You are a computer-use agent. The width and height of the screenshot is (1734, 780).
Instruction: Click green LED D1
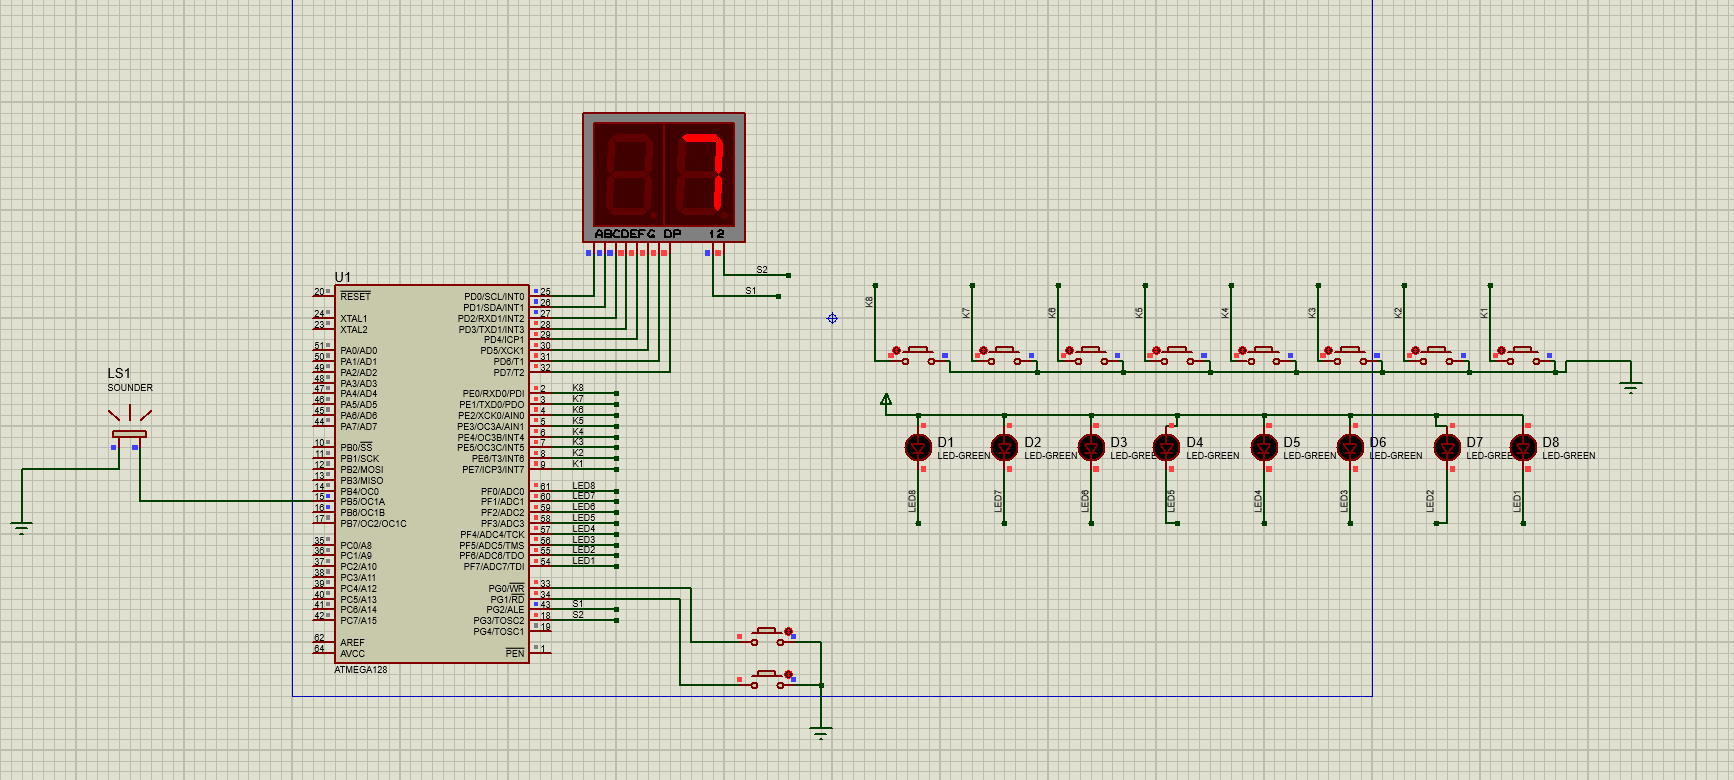918,447
